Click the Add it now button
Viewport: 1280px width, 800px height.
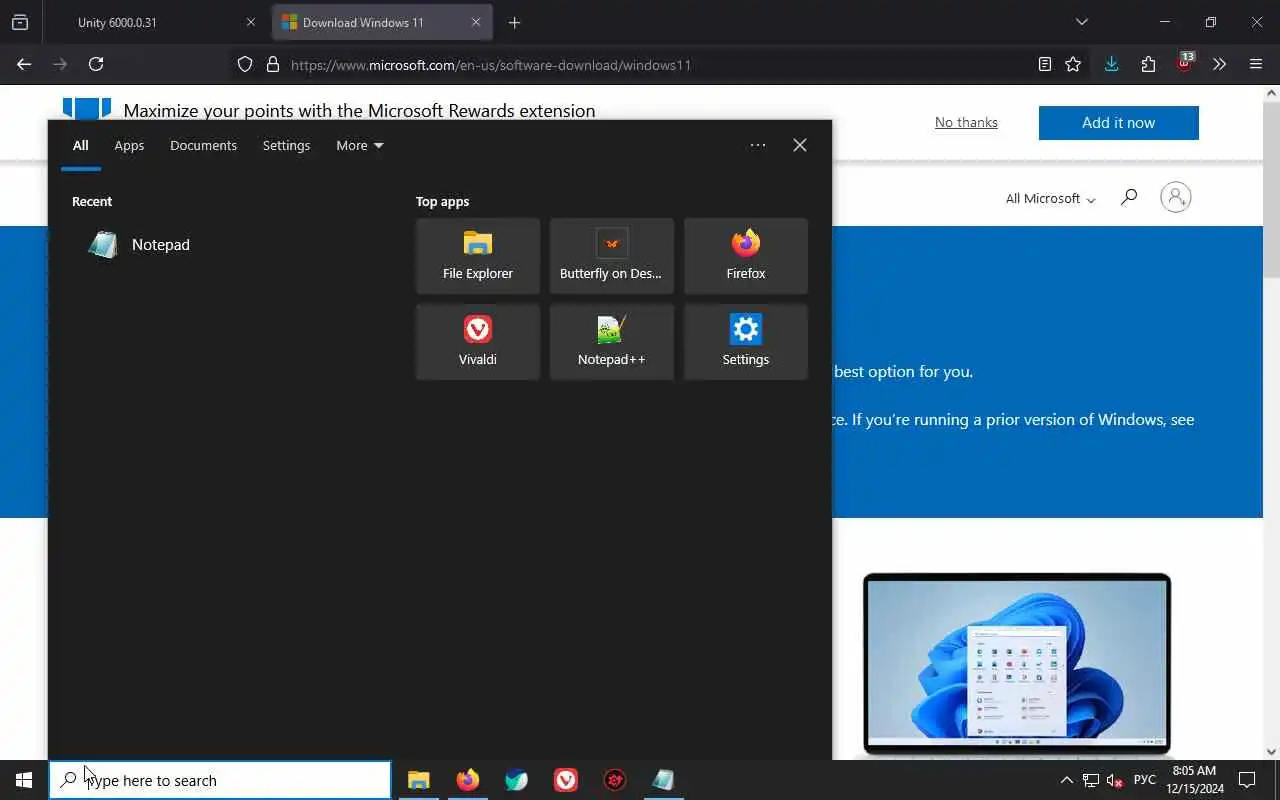pyautogui.click(x=1118, y=123)
